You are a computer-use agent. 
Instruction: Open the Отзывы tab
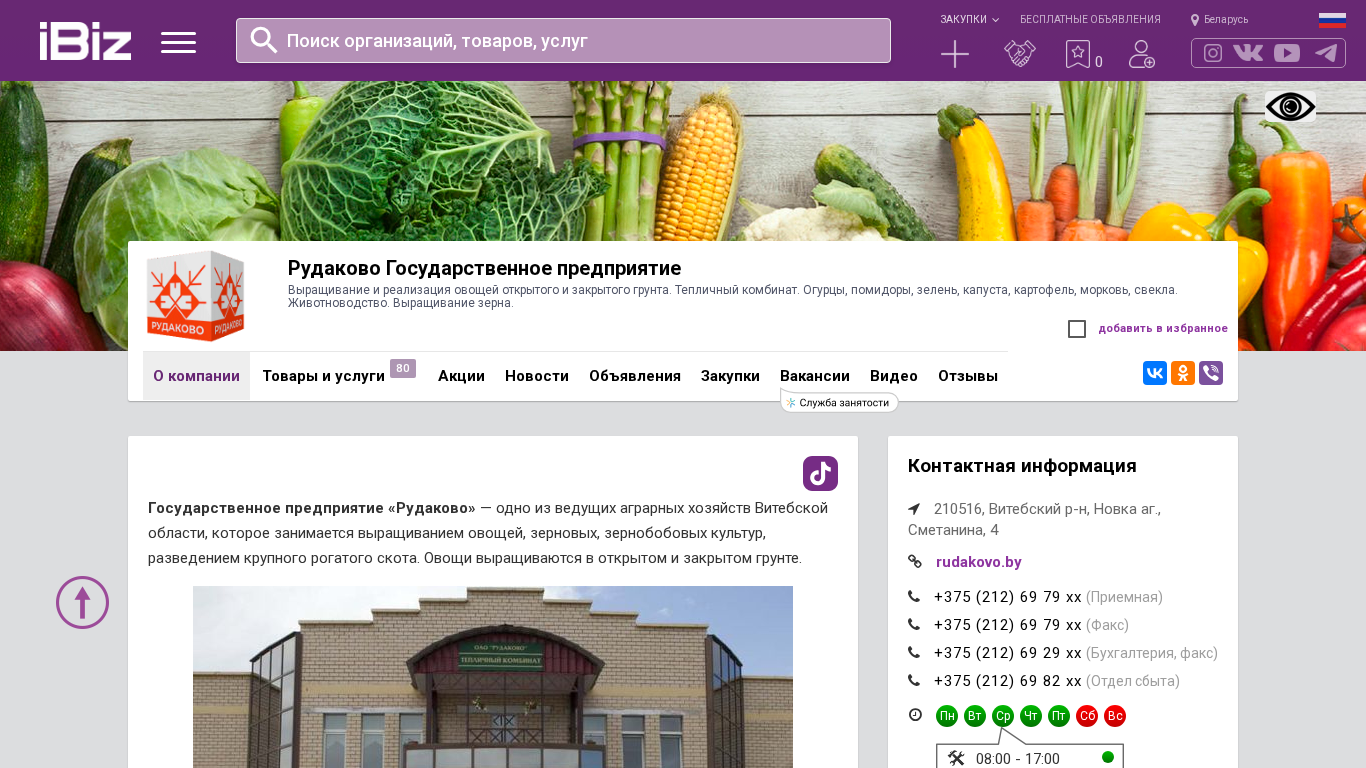point(968,376)
